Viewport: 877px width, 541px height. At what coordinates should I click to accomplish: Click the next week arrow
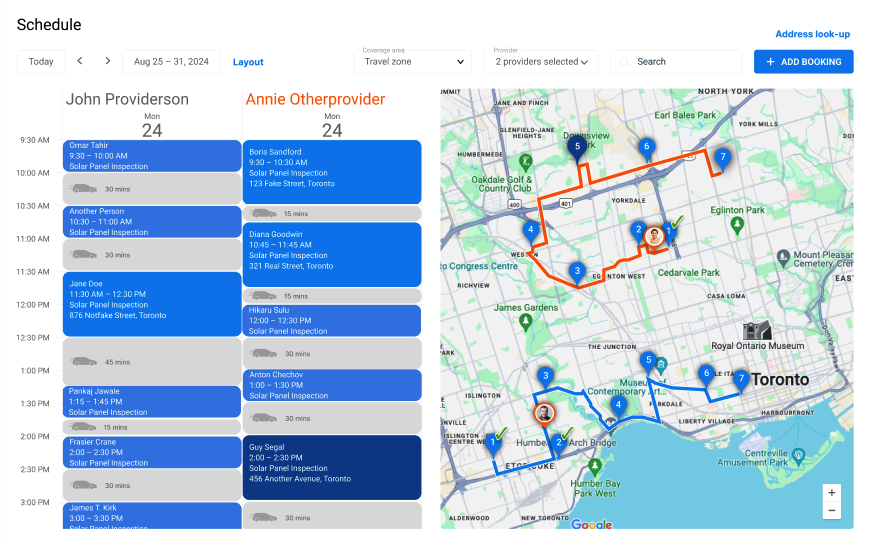(107, 61)
